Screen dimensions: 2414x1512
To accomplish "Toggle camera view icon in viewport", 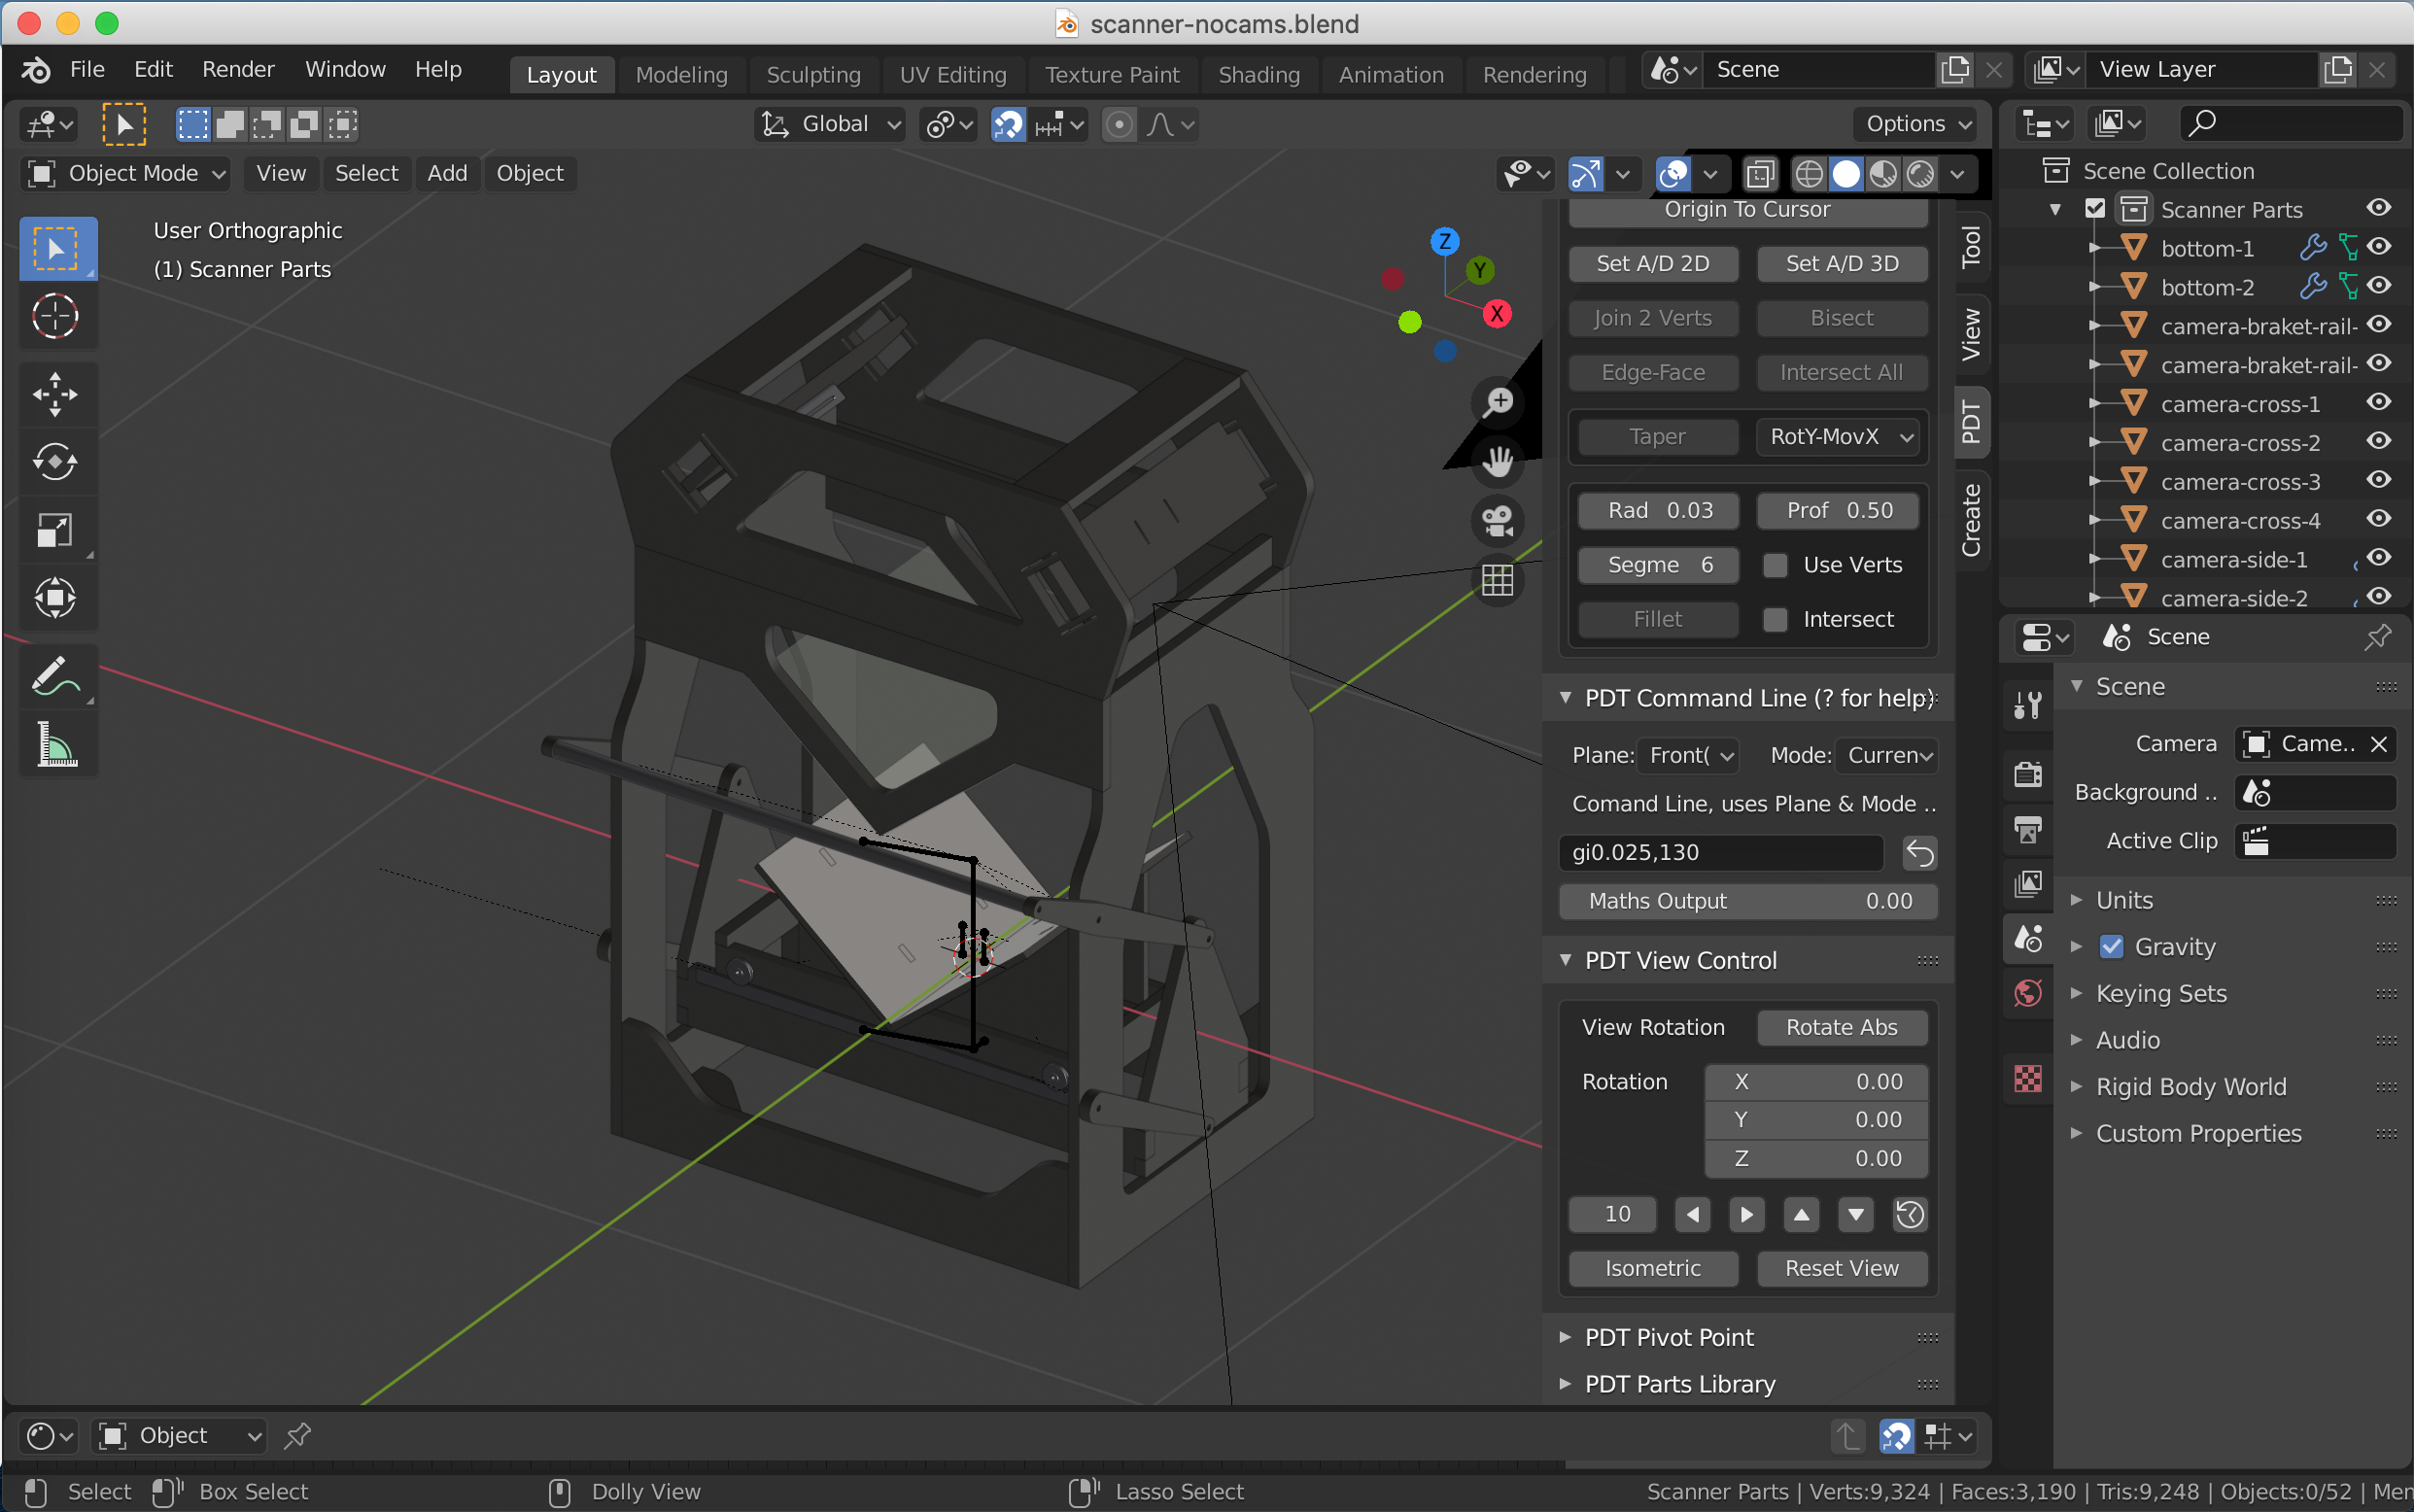I will pos(1497,520).
